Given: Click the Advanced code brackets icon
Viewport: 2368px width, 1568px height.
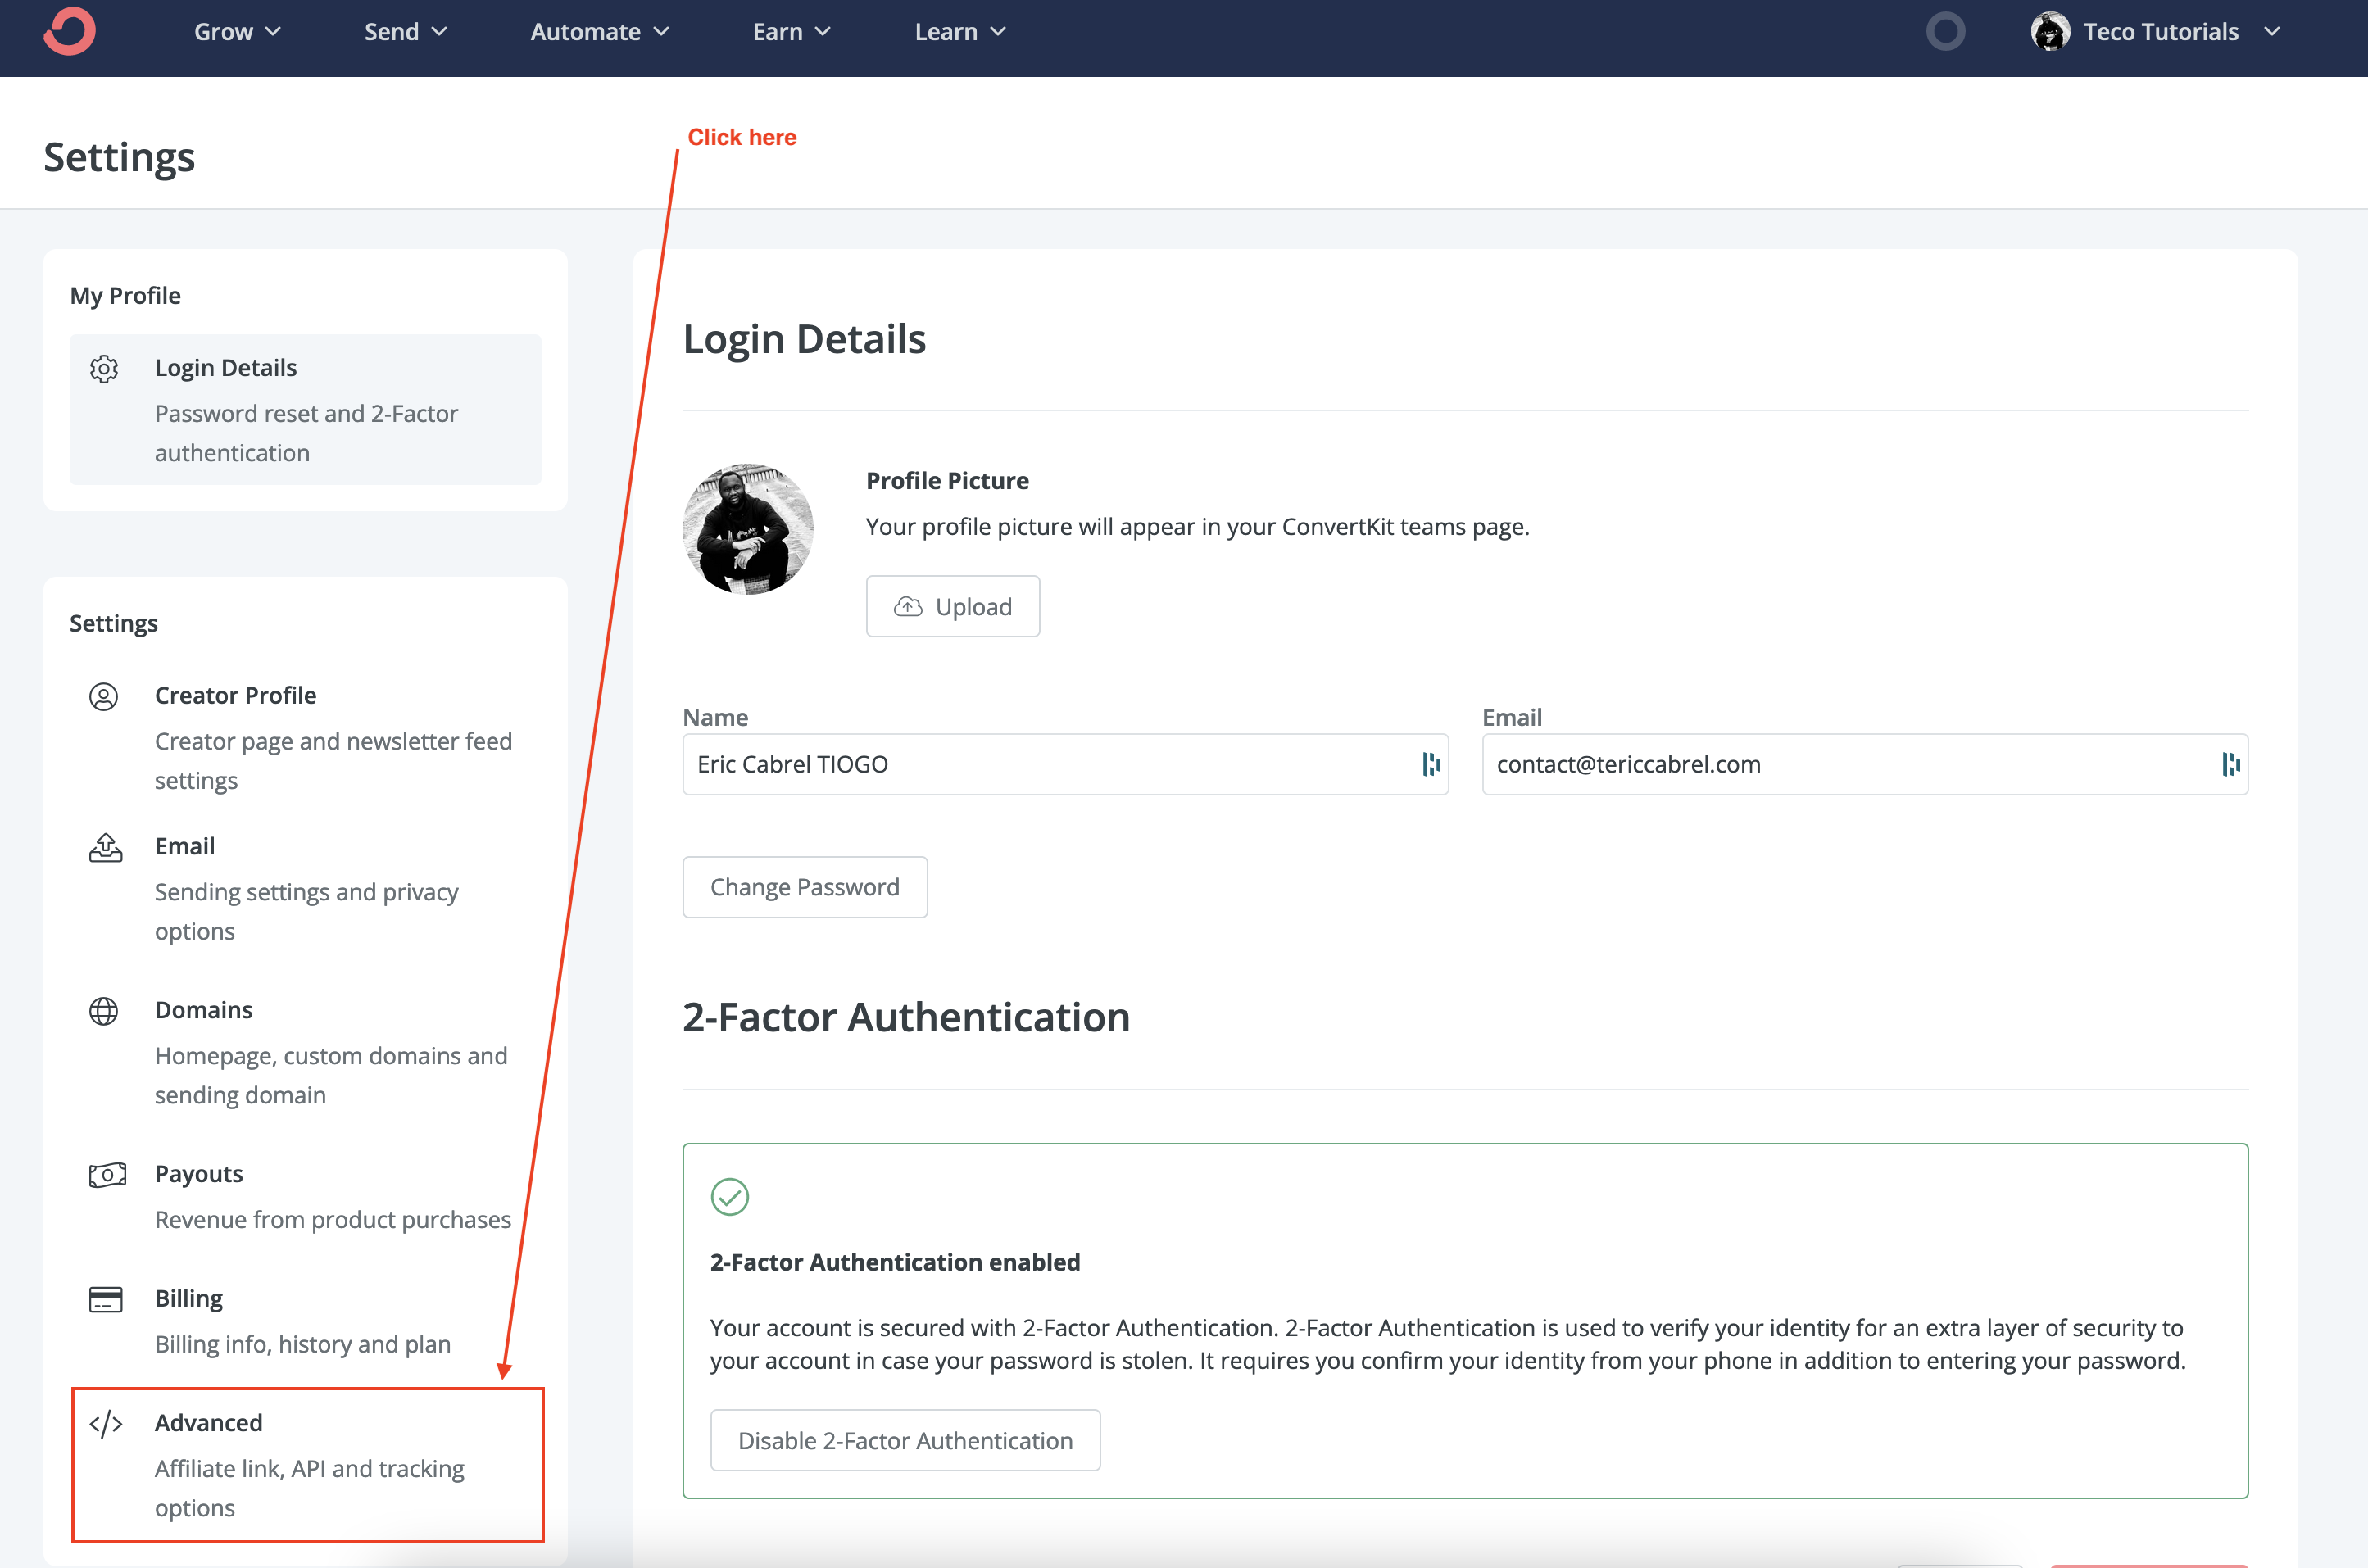Looking at the screenshot, I should [x=105, y=1424].
